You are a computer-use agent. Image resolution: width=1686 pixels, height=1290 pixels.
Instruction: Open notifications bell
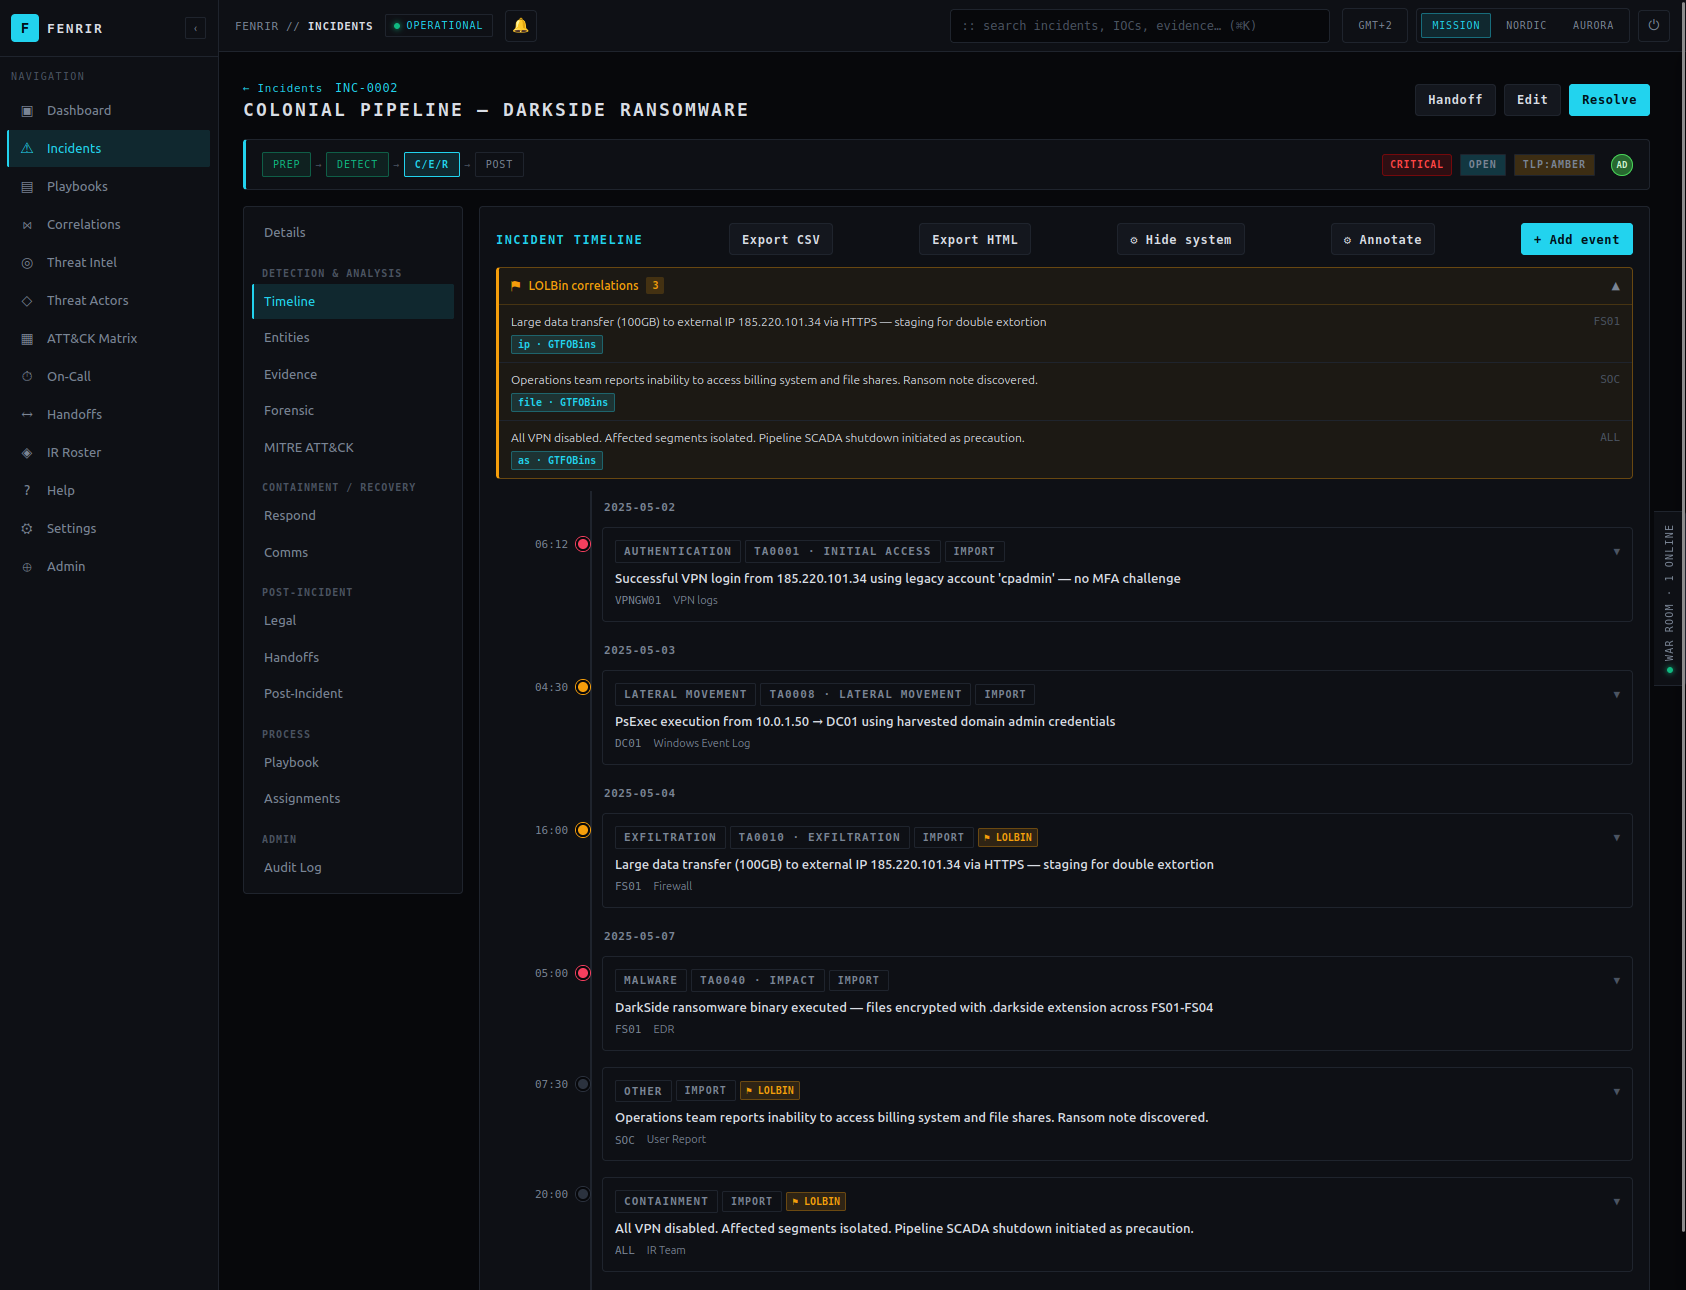click(x=520, y=26)
